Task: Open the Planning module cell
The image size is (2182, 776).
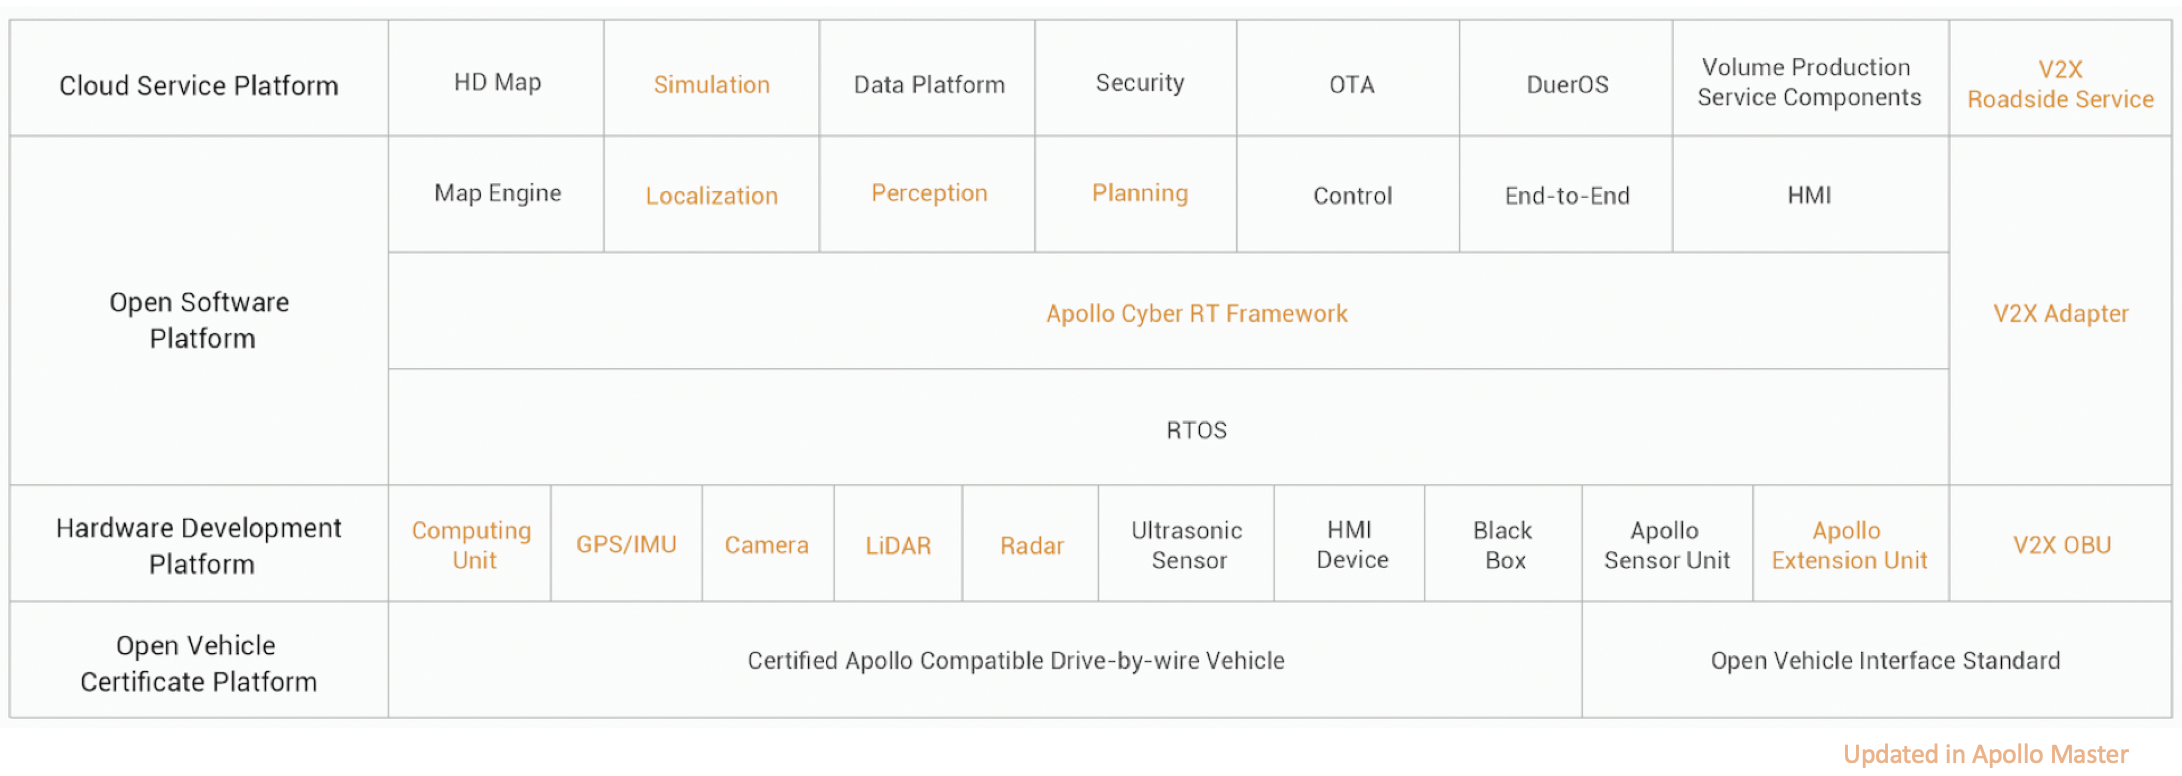Action: [1139, 193]
